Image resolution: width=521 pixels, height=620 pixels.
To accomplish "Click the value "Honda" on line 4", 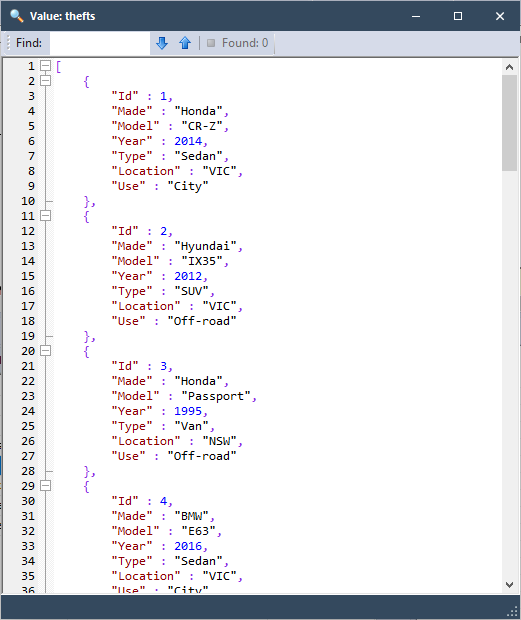I will click(198, 111).
